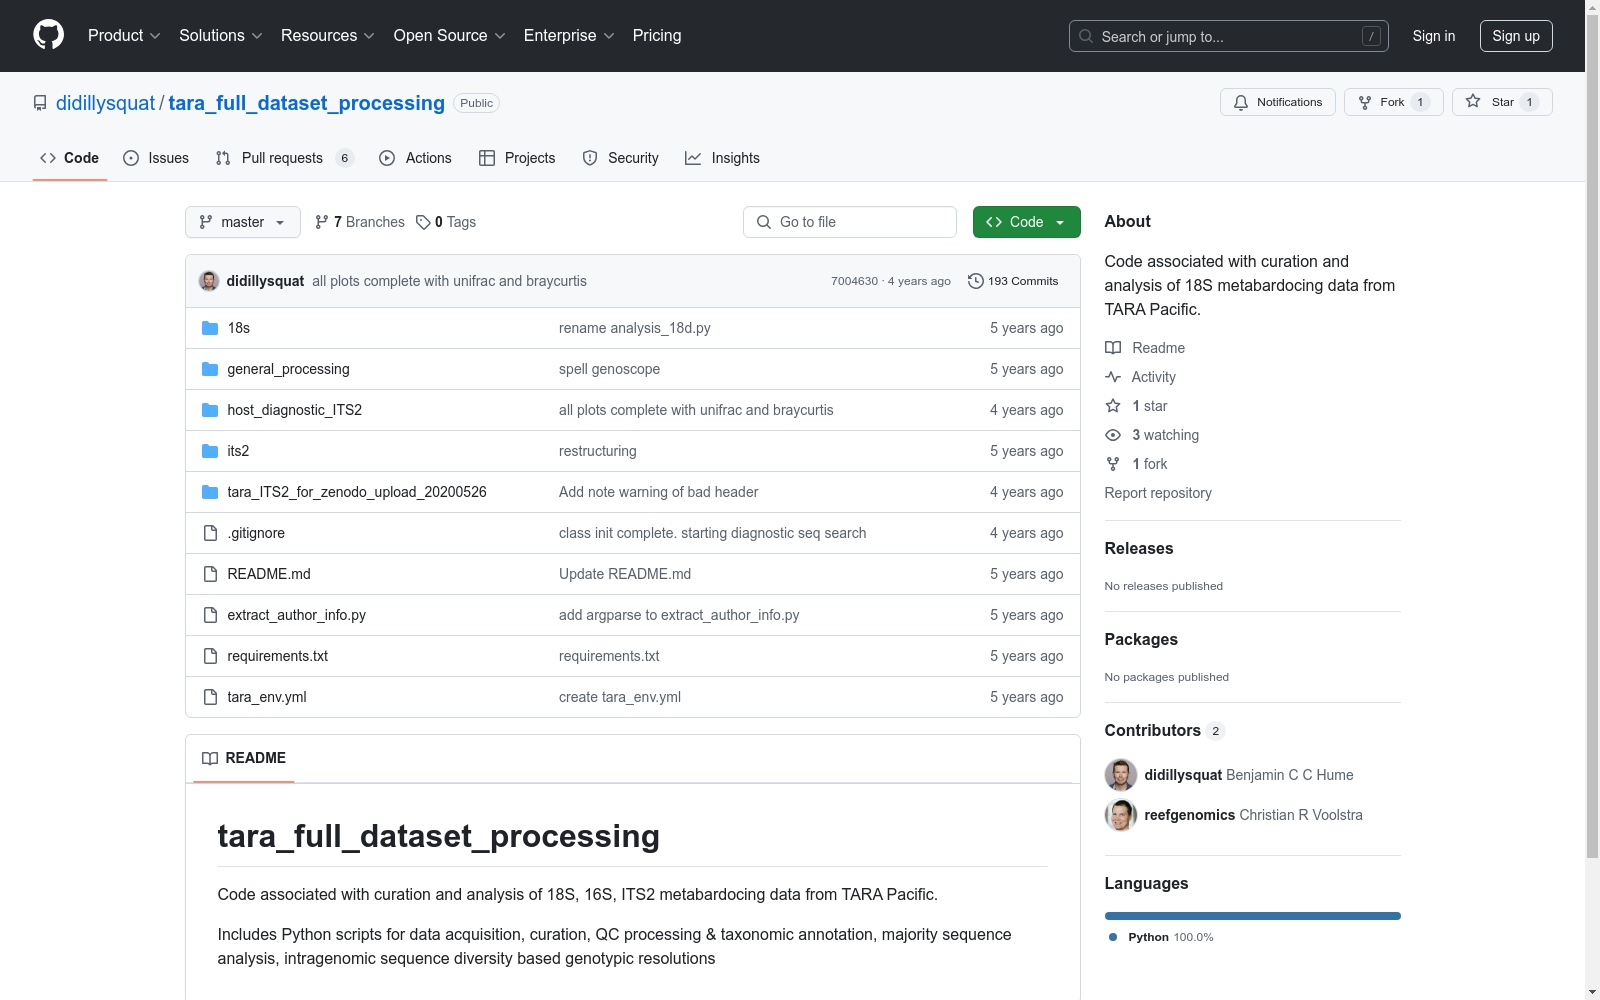Open the didillysquat owner link in title
The width and height of the screenshot is (1600, 1000).
pyautogui.click(x=106, y=103)
